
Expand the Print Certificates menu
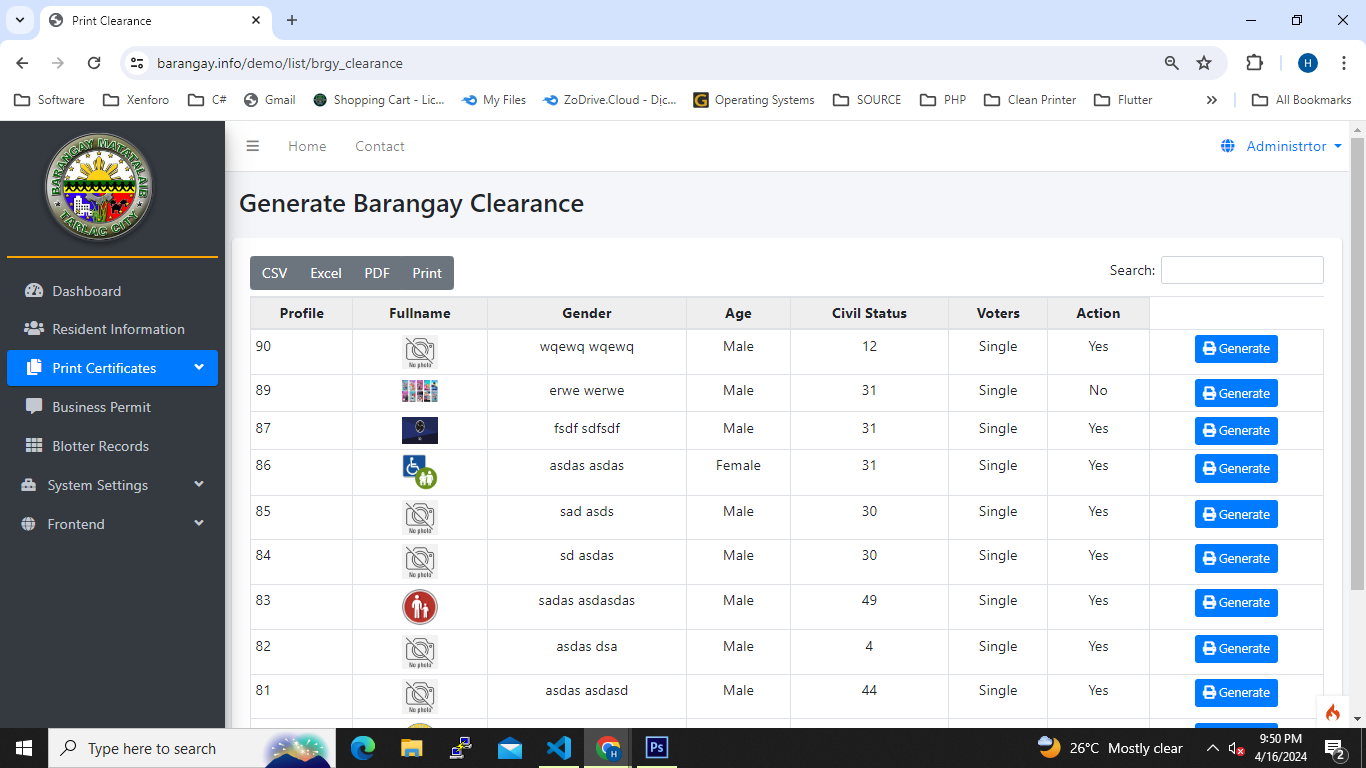(x=112, y=368)
